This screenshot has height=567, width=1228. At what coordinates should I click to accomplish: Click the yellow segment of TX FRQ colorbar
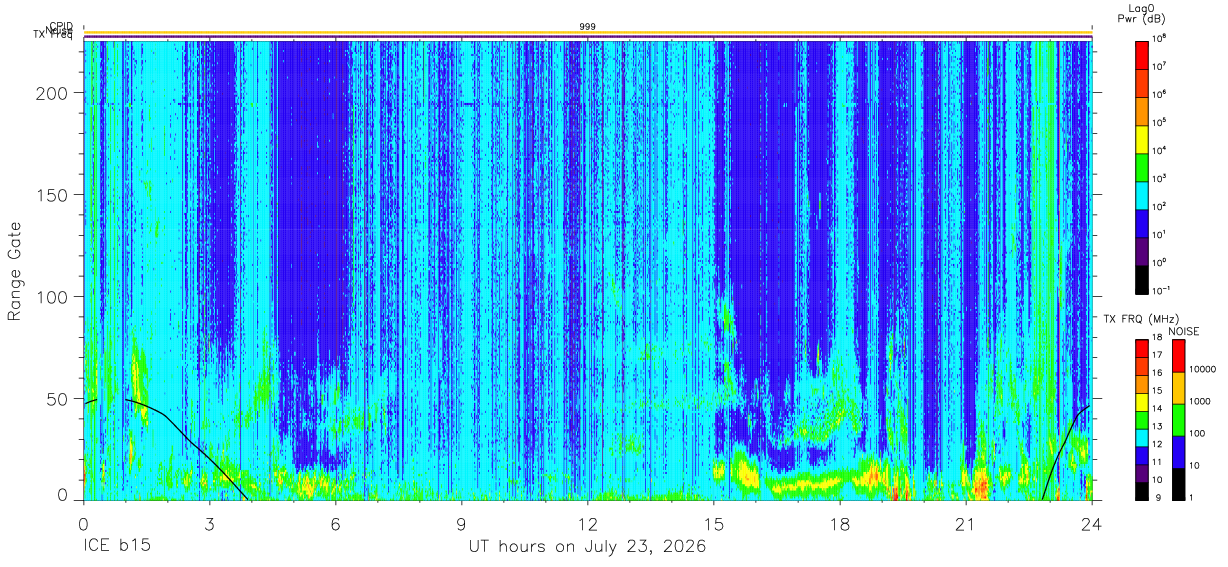tap(1142, 402)
